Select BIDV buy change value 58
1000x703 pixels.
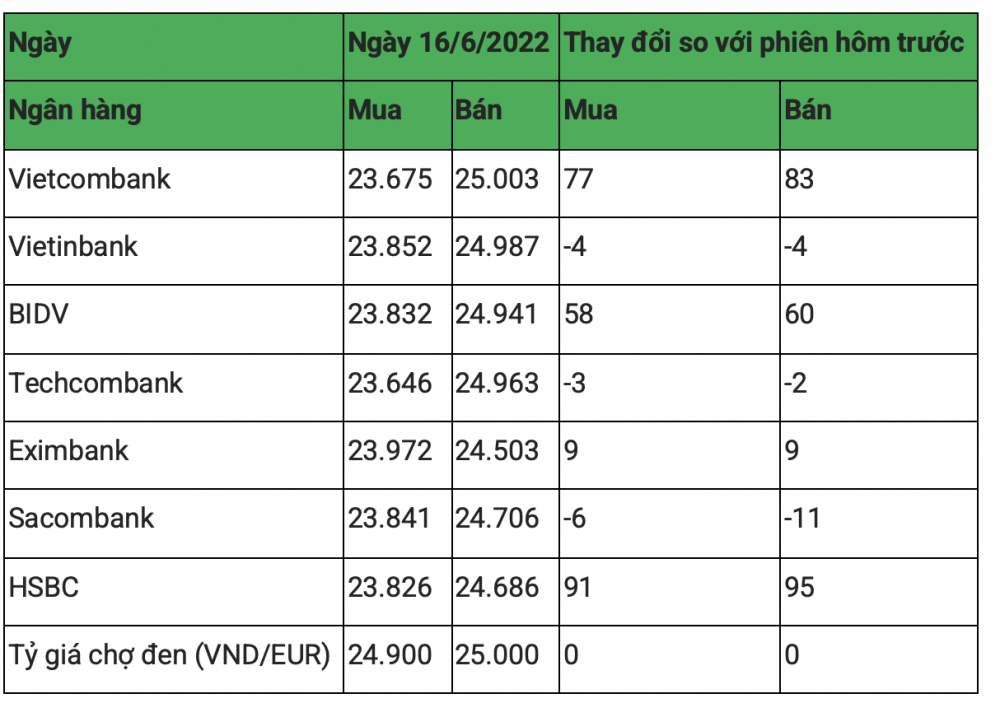tap(578, 314)
